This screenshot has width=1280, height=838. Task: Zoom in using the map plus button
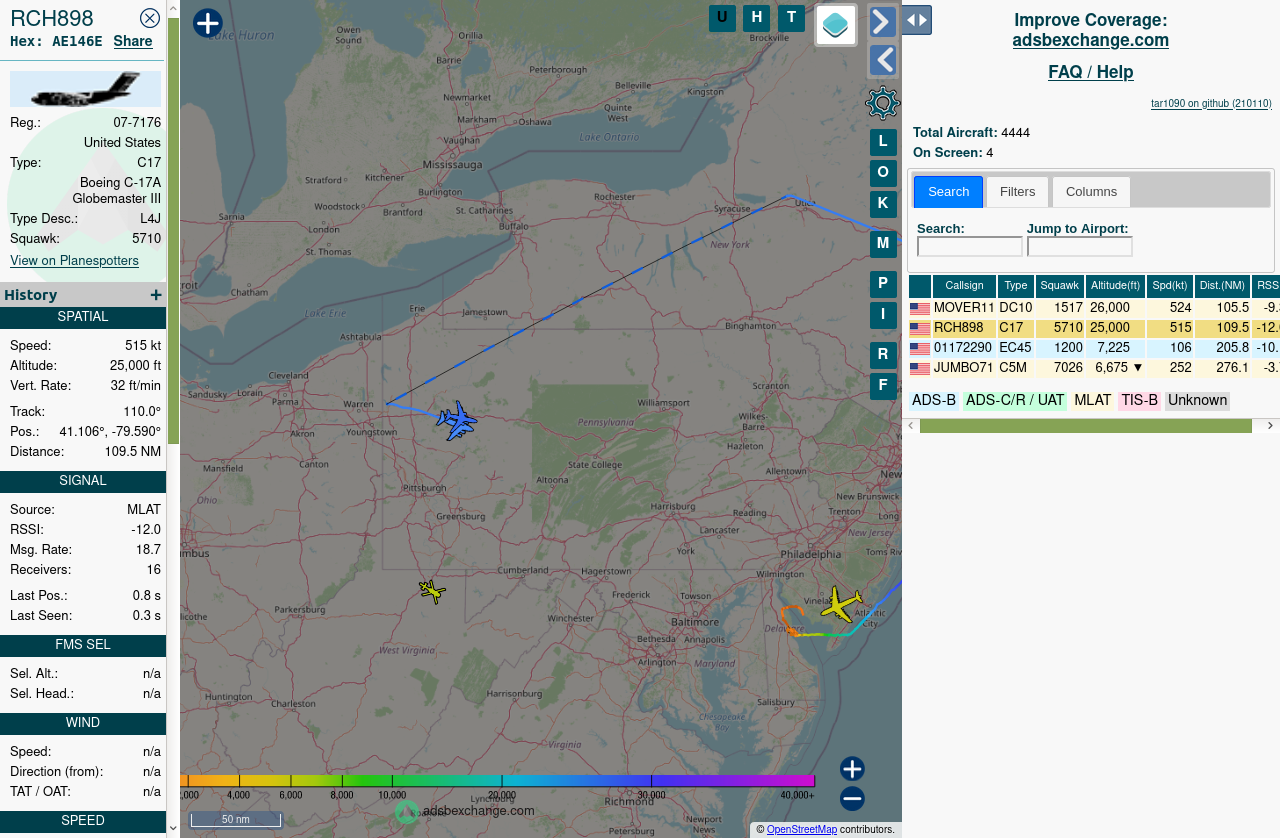pyautogui.click(x=852, y=769)
